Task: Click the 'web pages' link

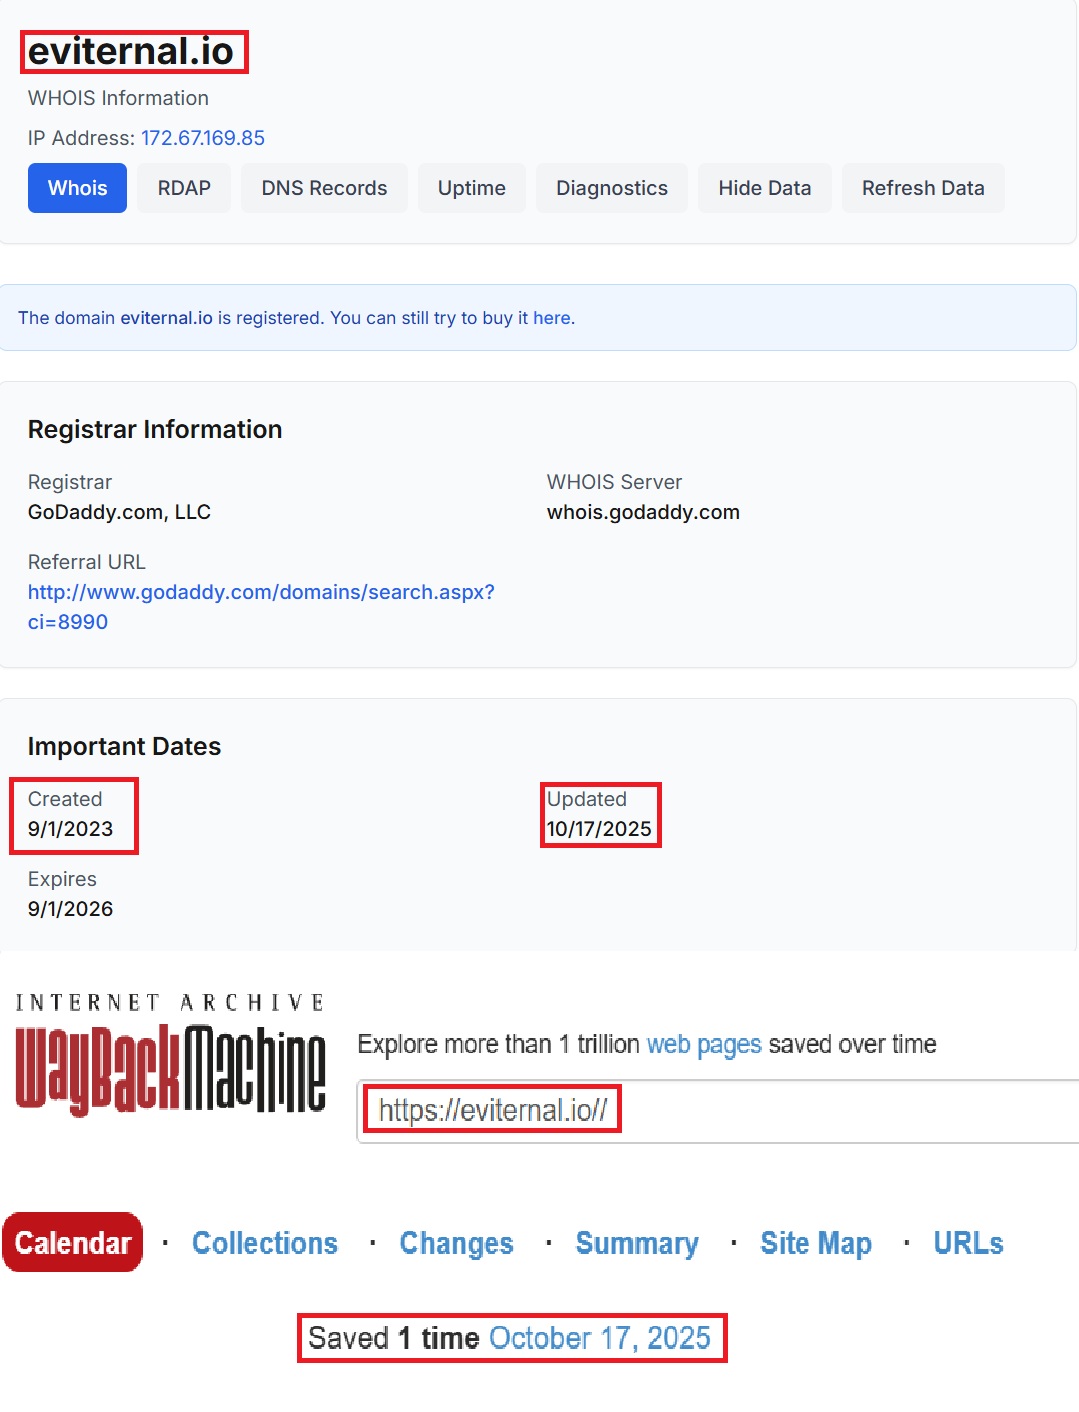Action: point(704,1044)
